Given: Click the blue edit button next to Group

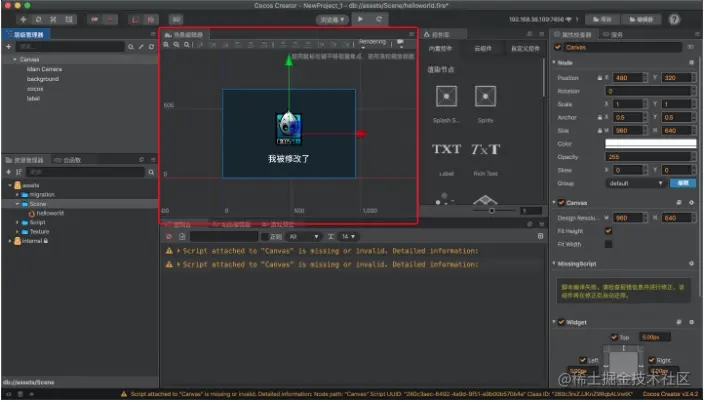Looking at the screenshot, I should [x=683, y=183].
